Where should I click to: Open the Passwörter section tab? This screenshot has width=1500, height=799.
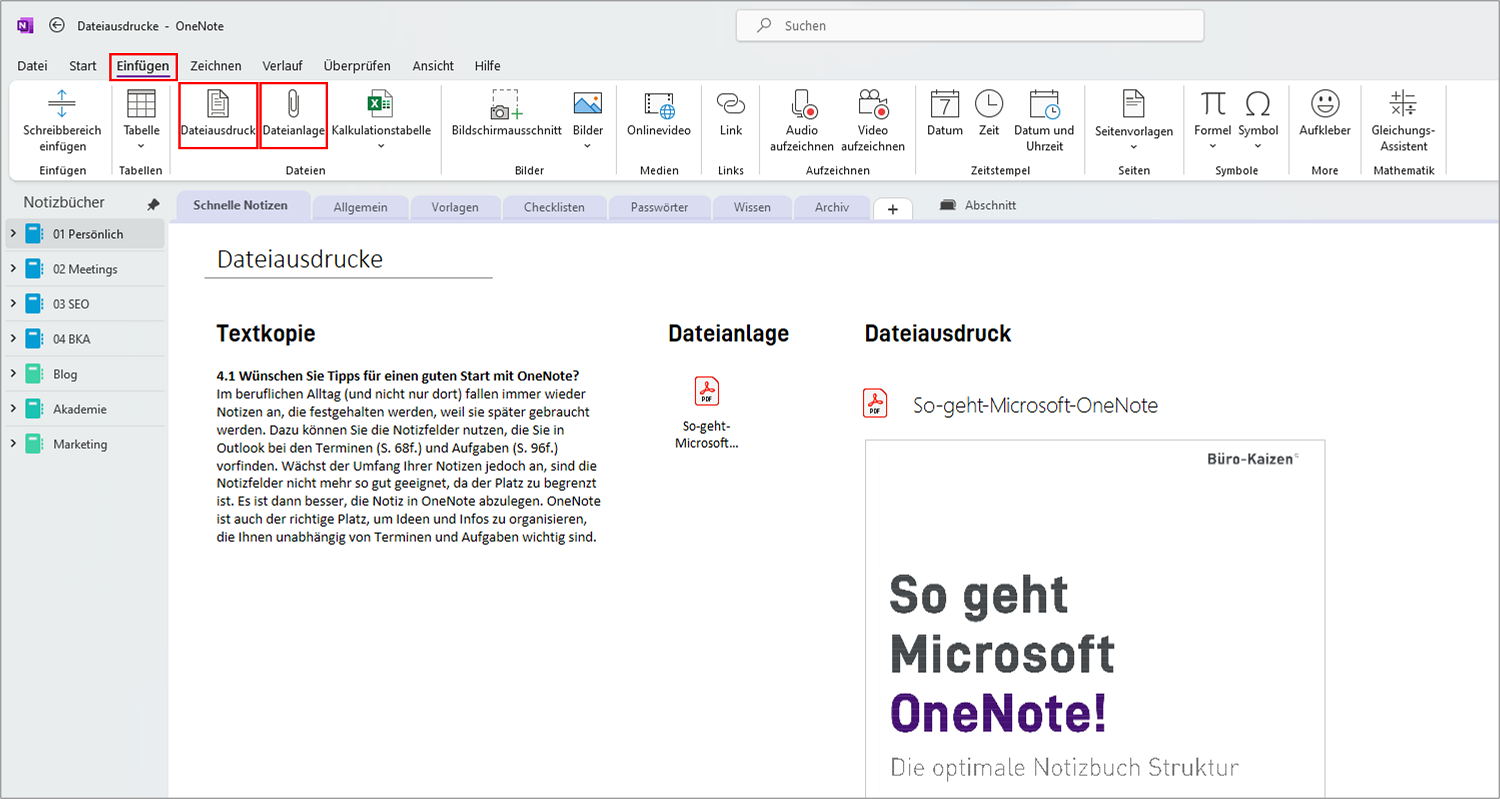(x=660, y=207)
